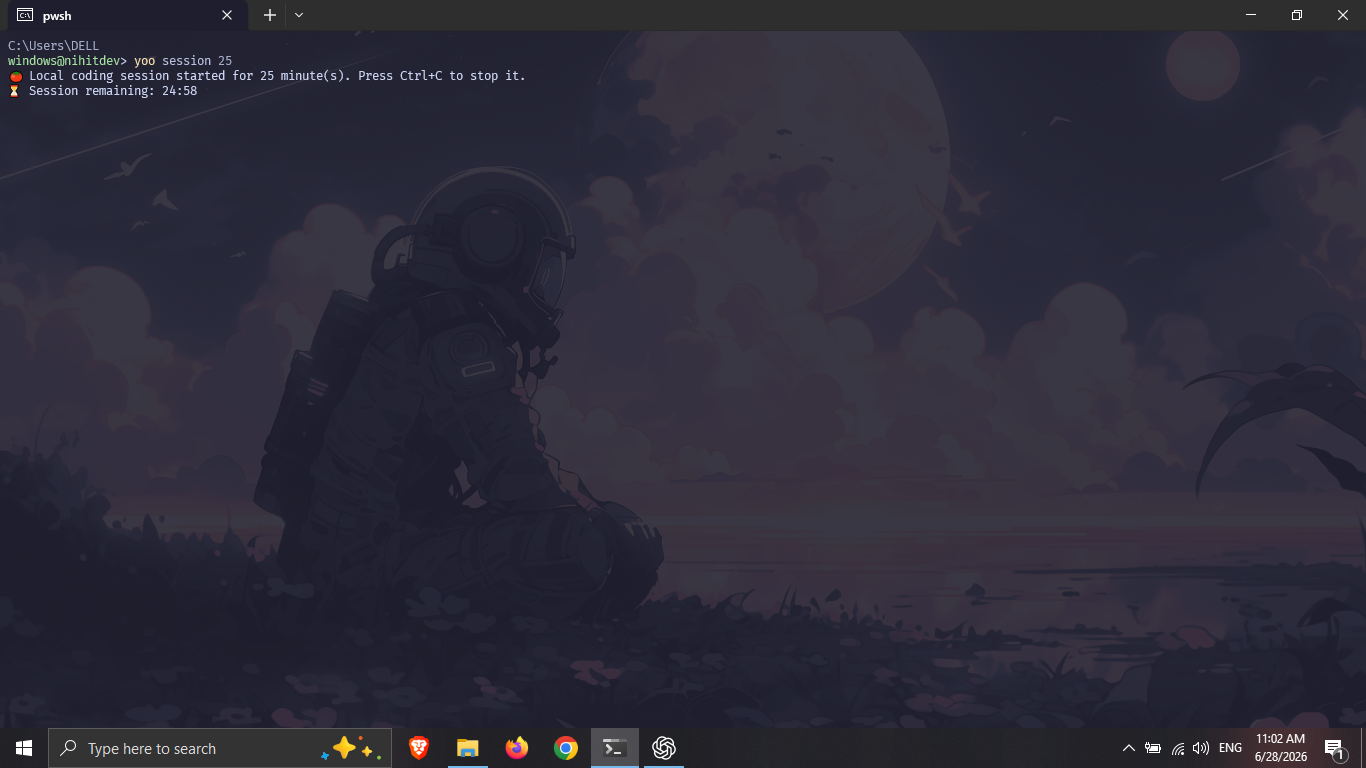Viewport: 1366px width, 768px height.
Task: Launch Google Chrome from taskbar
Action: [x=566, y=748]
